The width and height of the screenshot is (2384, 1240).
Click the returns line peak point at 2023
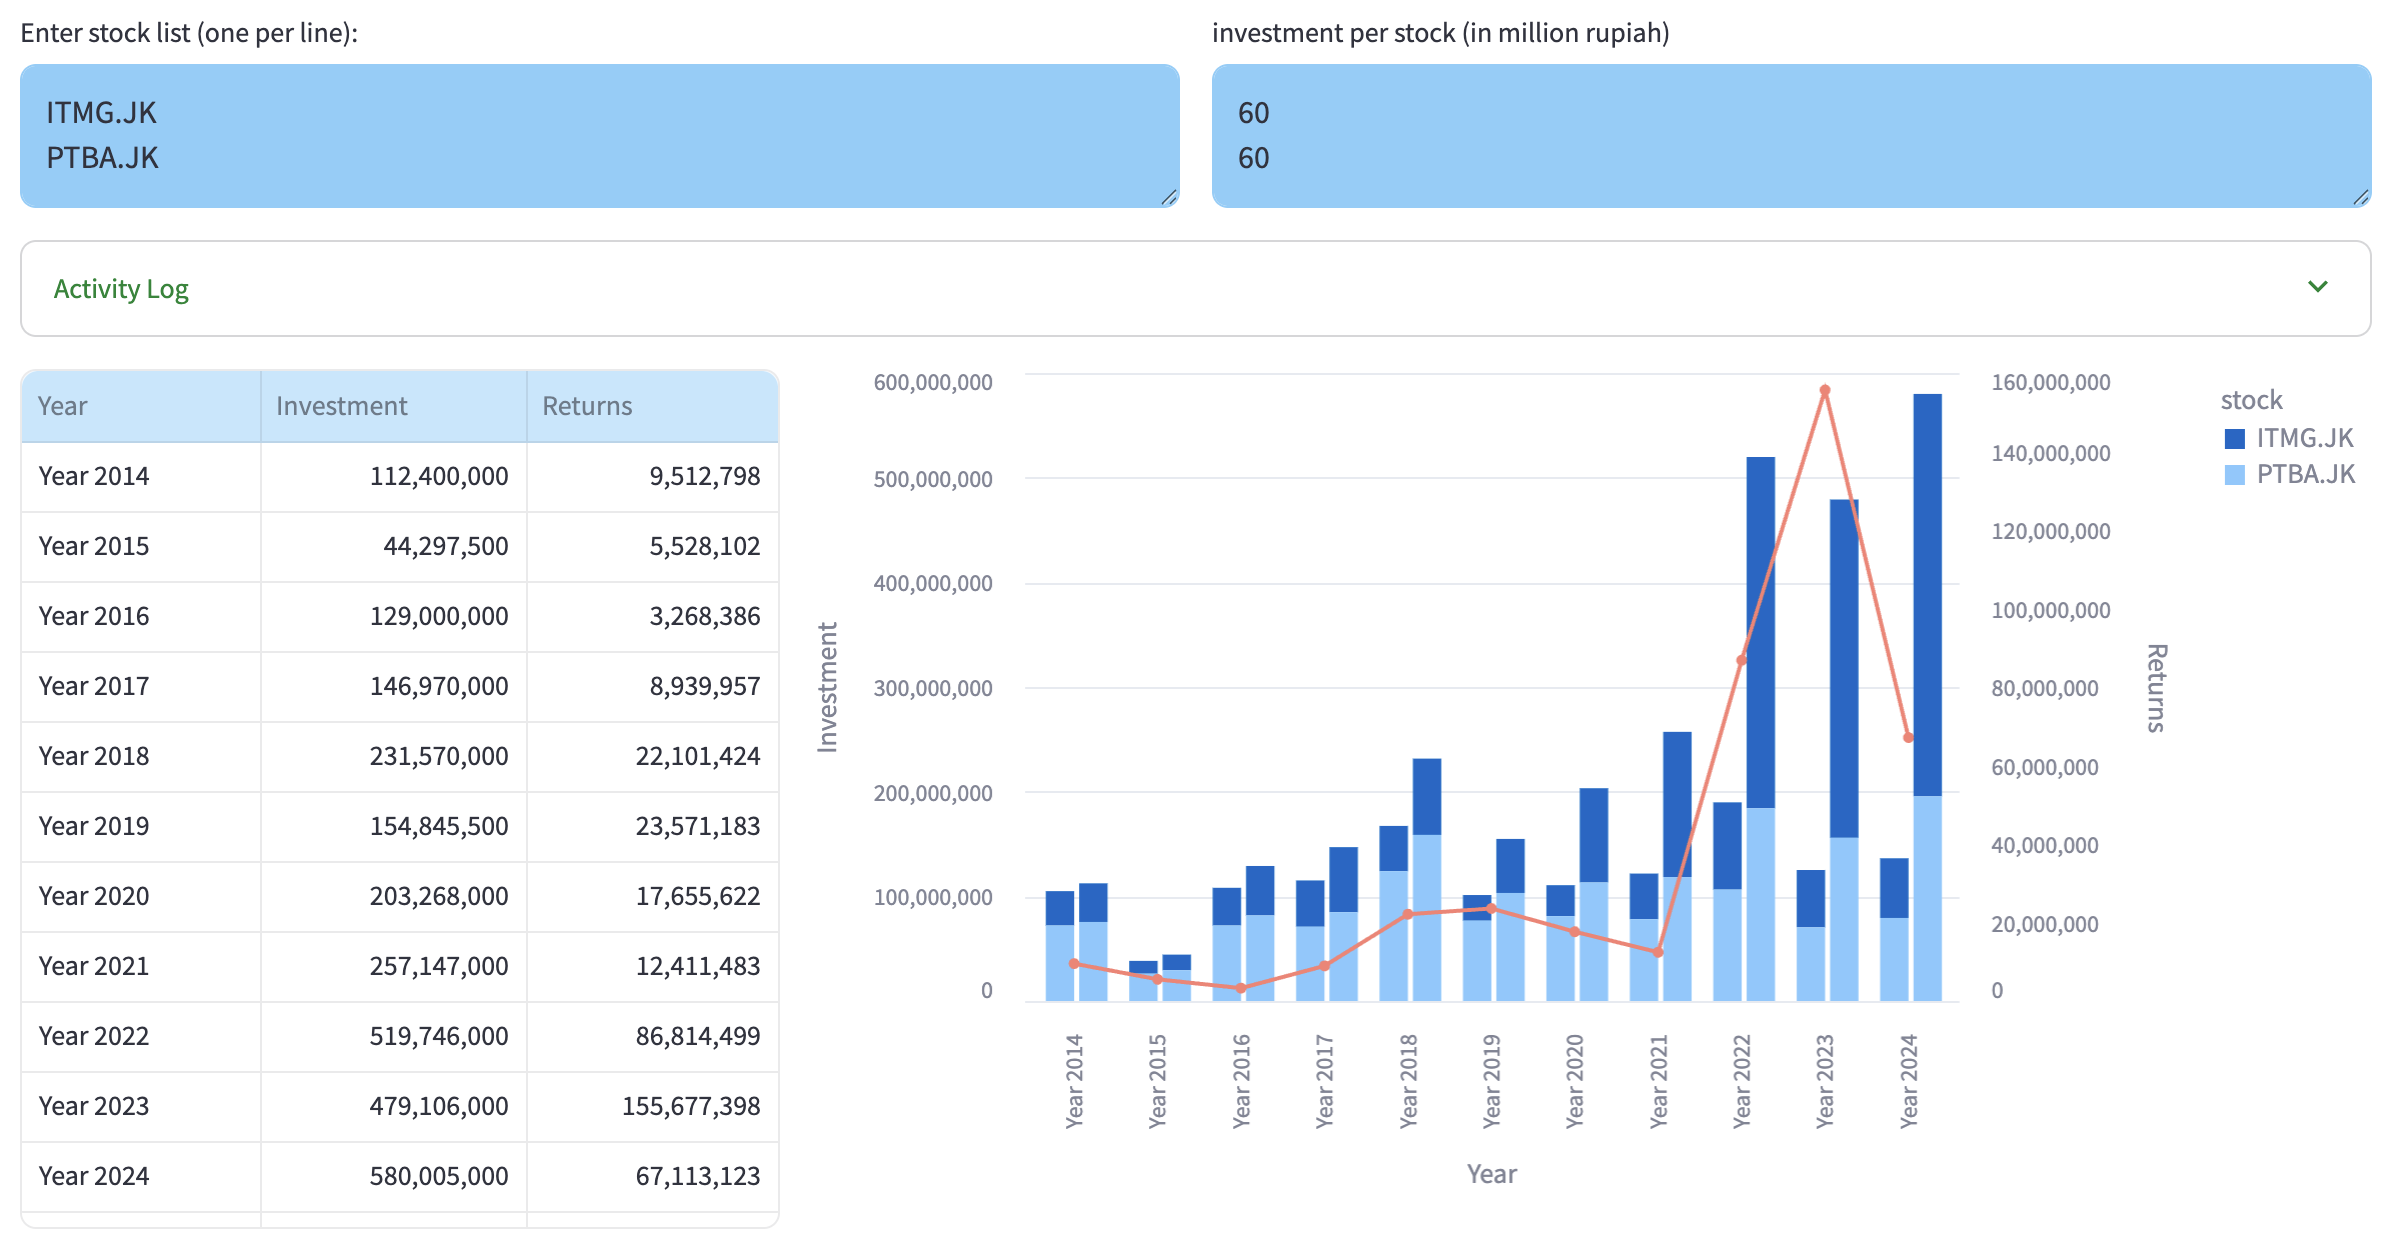1825,390
